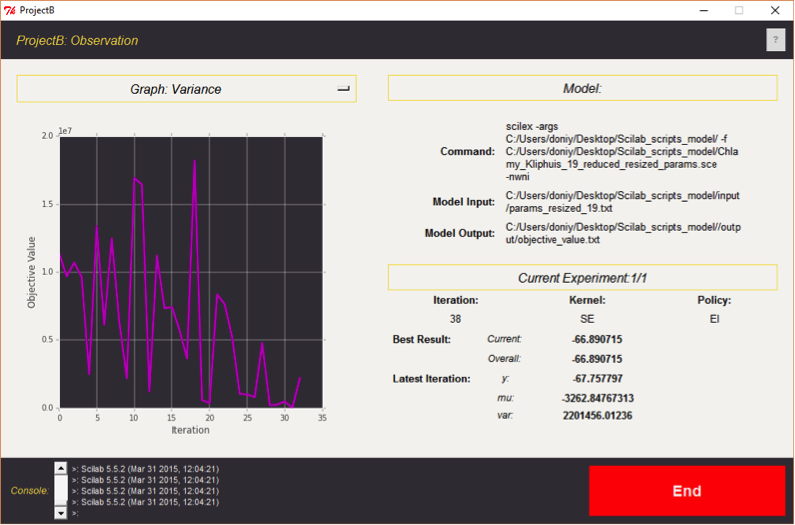Click the Objective Value axis label

click(x=31, y=272)
